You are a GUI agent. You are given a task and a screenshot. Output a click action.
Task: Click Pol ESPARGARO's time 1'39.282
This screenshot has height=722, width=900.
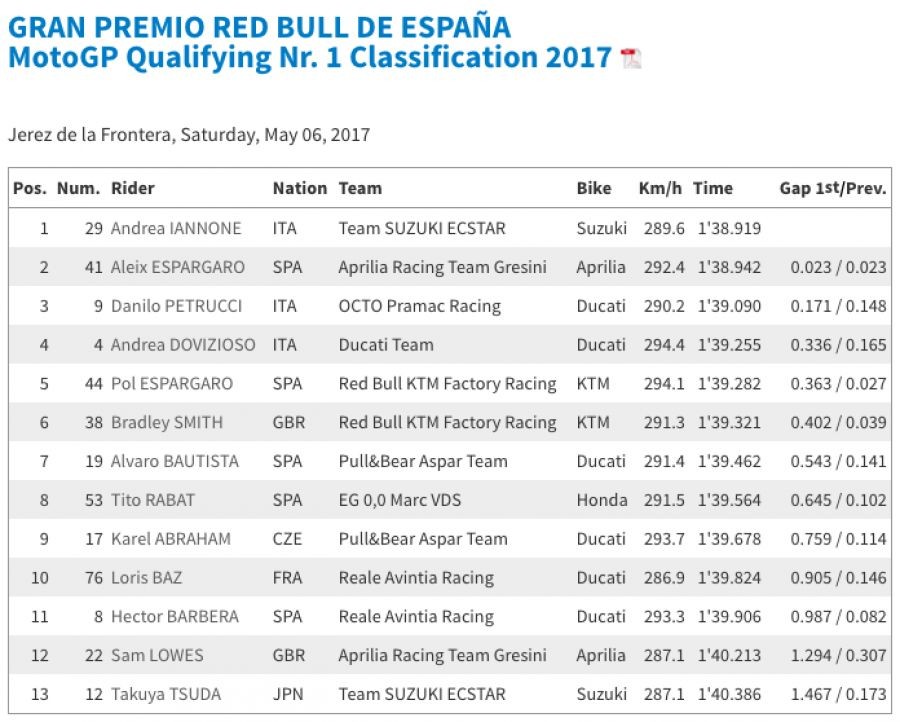pos(727,384)
